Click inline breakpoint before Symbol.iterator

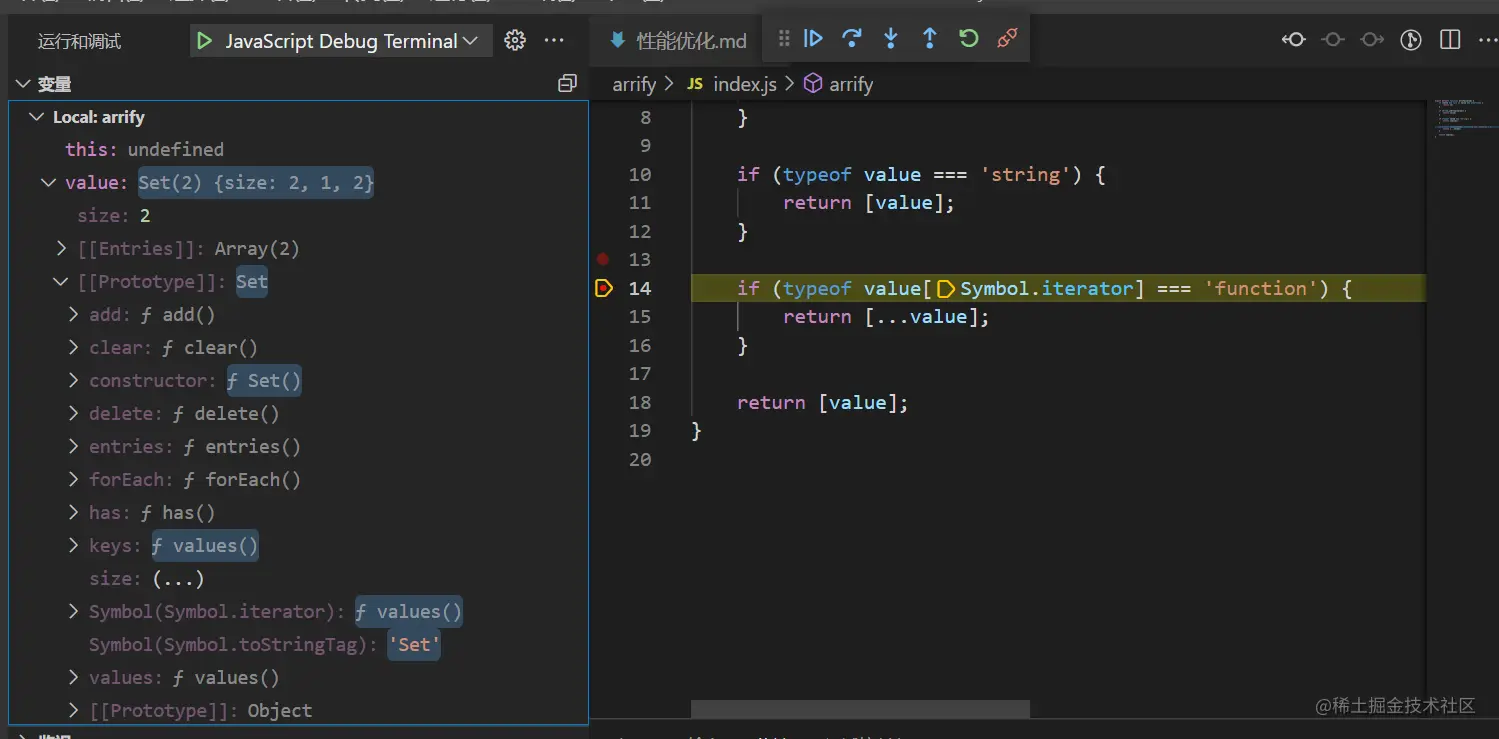[945, 289]
